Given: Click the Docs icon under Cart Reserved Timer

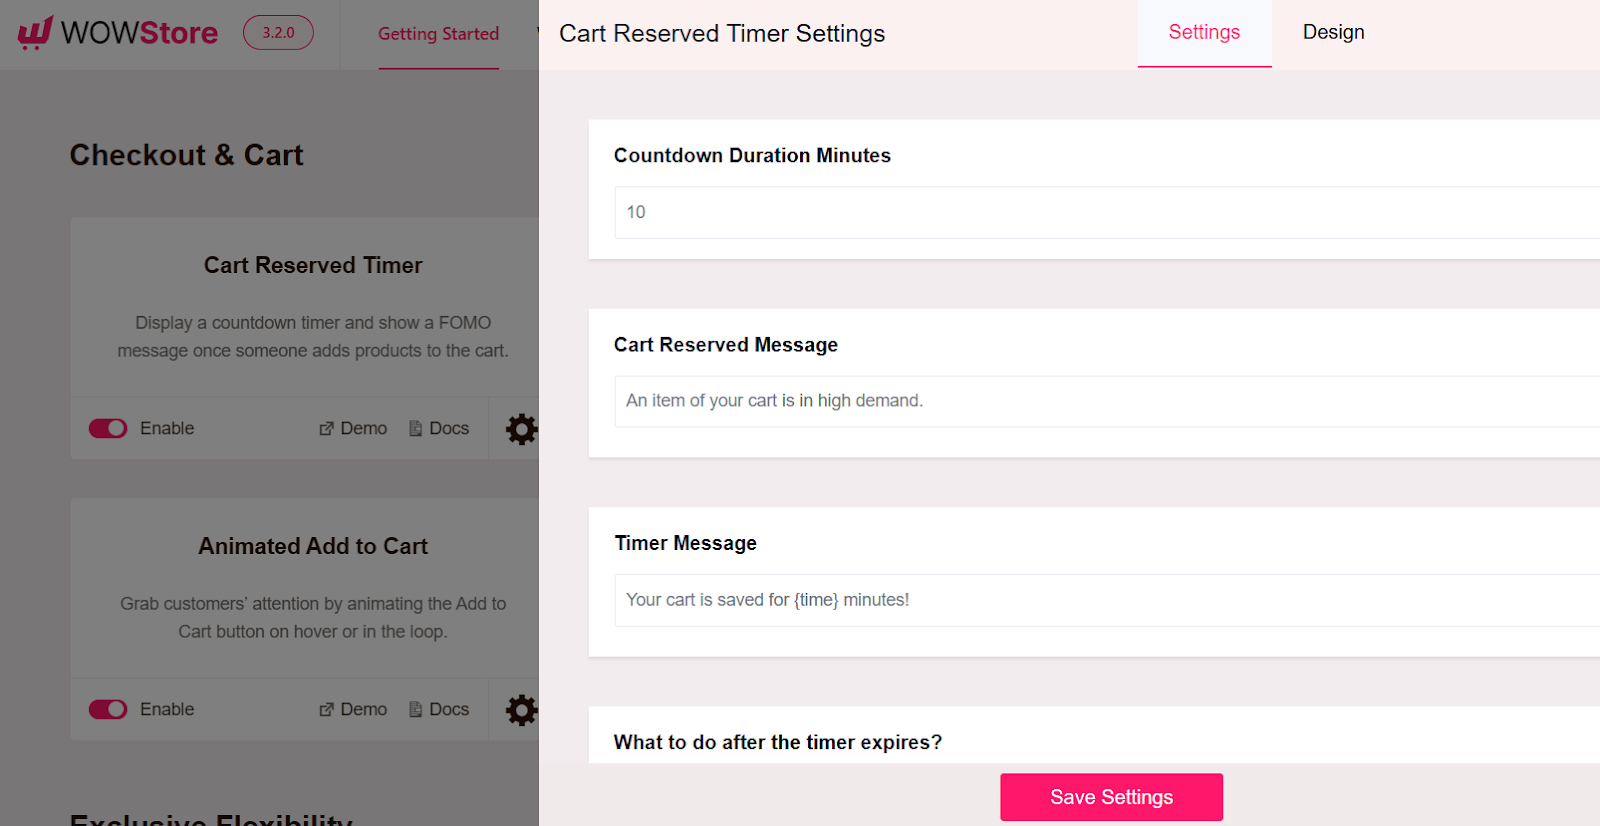Looking at the screenshot, I should [413, 428].
